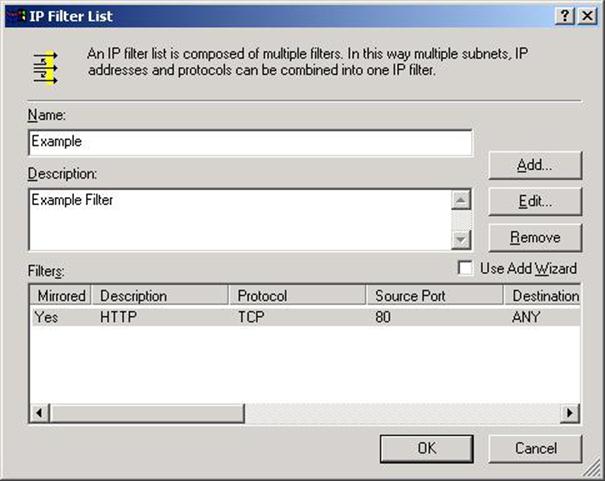
Task: Sort by the Protocol column header
Action: 297,296
